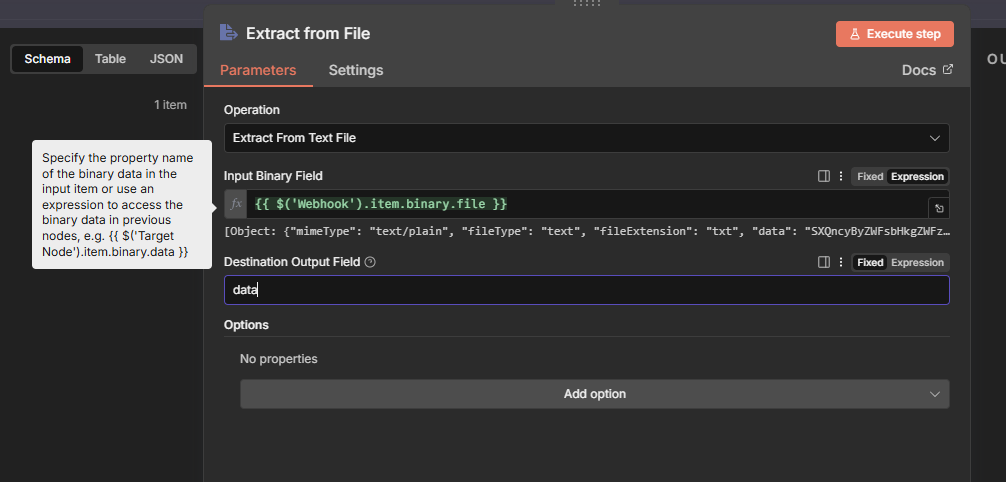Screen dimensions: 1006x482
Task: Switch to the JSON view
Action: (166, 59)
